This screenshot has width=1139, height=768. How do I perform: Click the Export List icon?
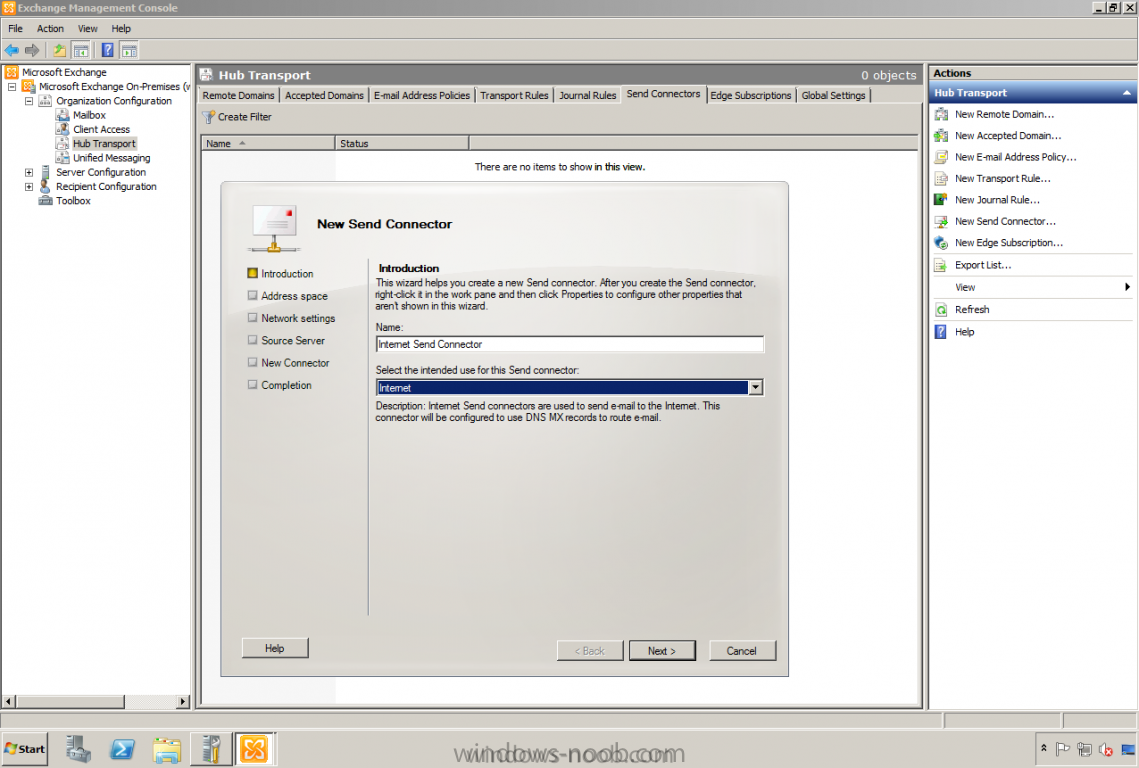[x=941, y=265]
